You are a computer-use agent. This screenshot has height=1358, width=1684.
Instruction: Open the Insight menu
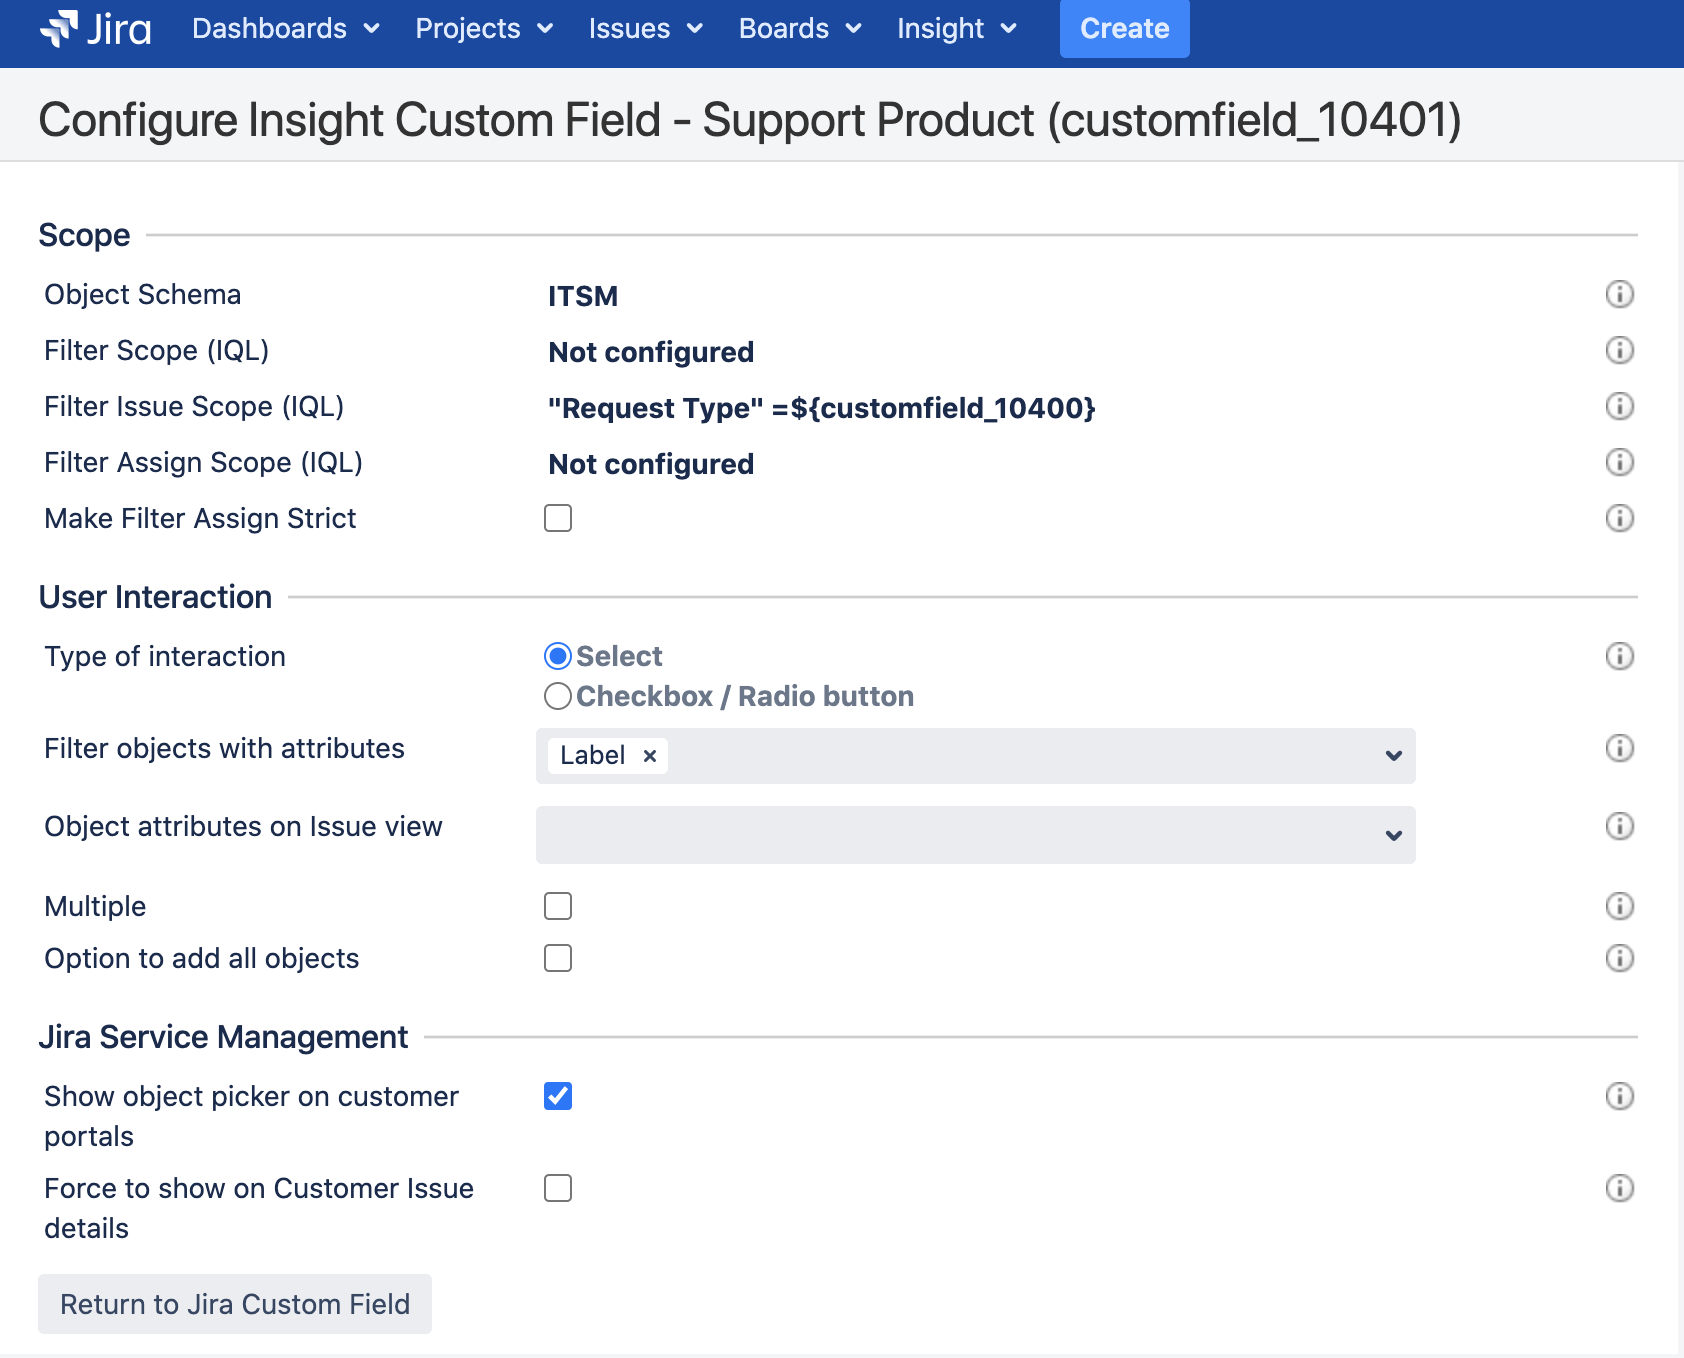coord(956,29)
